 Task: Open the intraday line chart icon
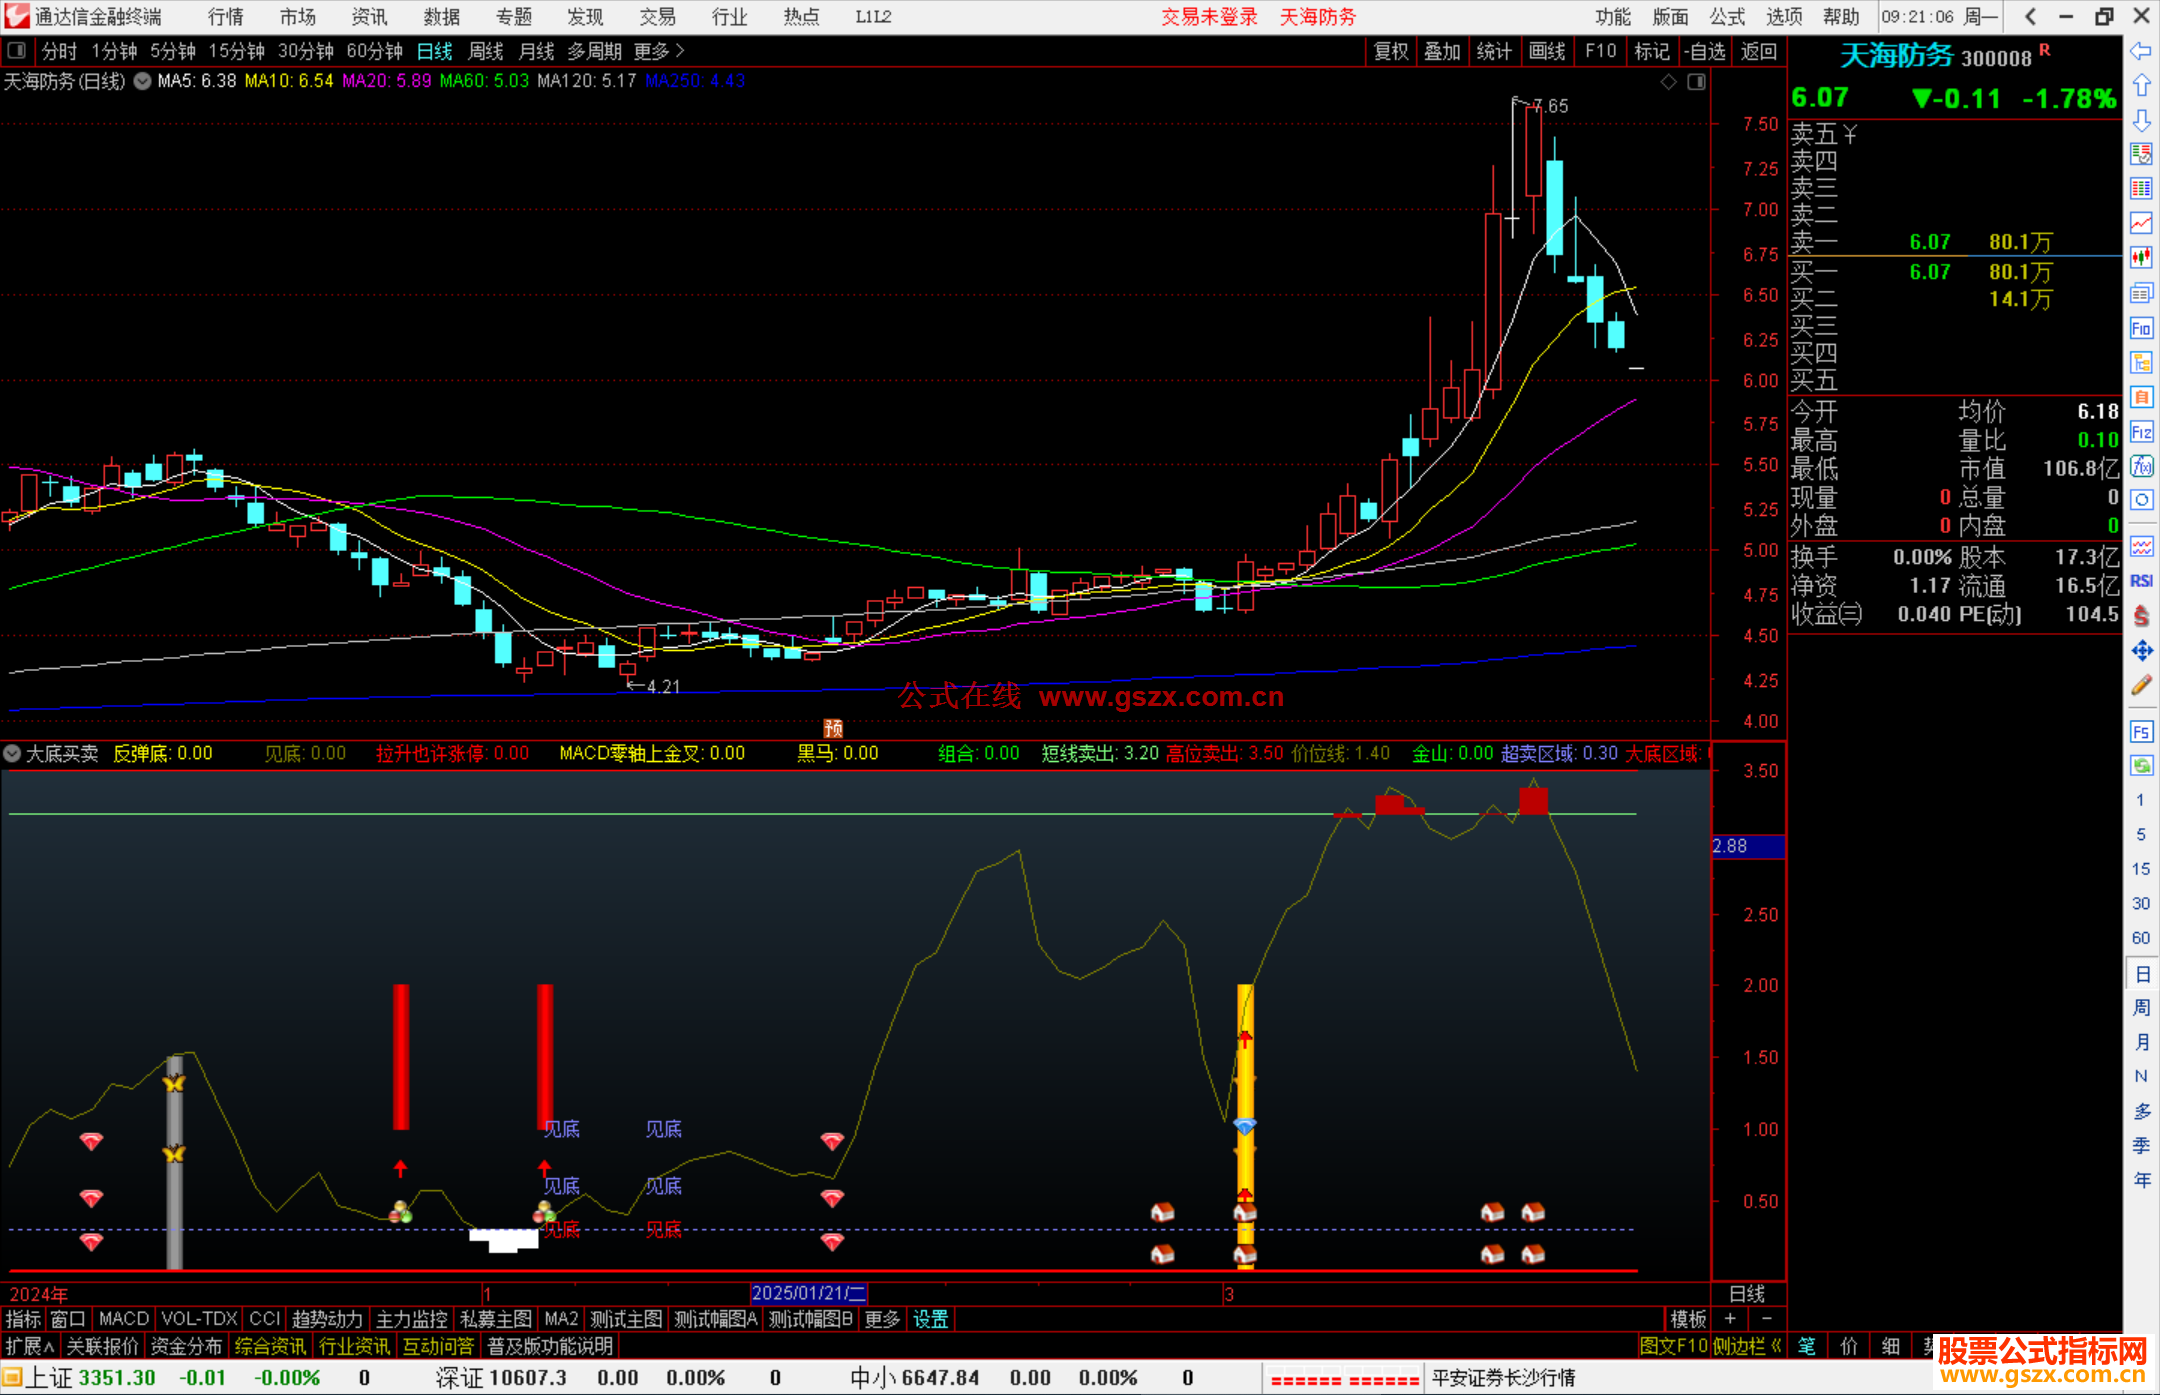pyautogui.click(x=2141, y=223)
